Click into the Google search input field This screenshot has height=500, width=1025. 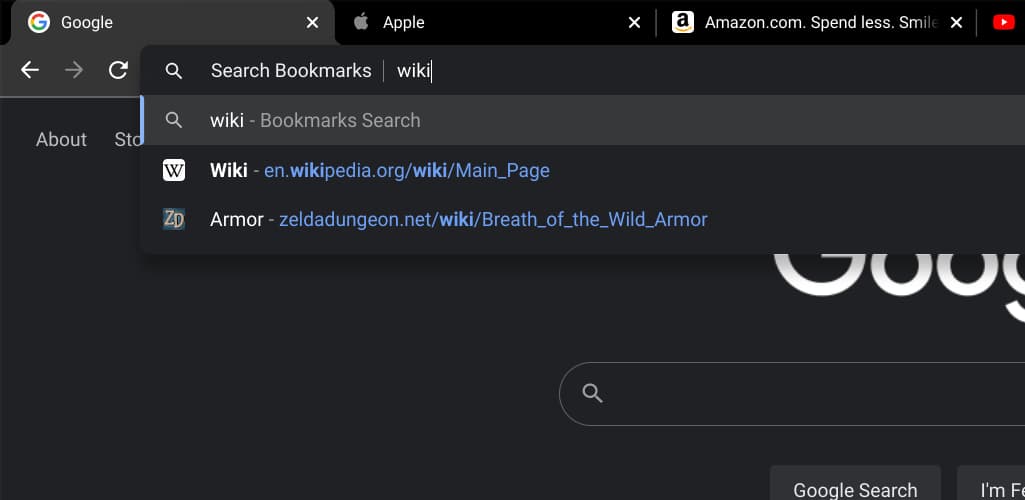coord(800,393)
